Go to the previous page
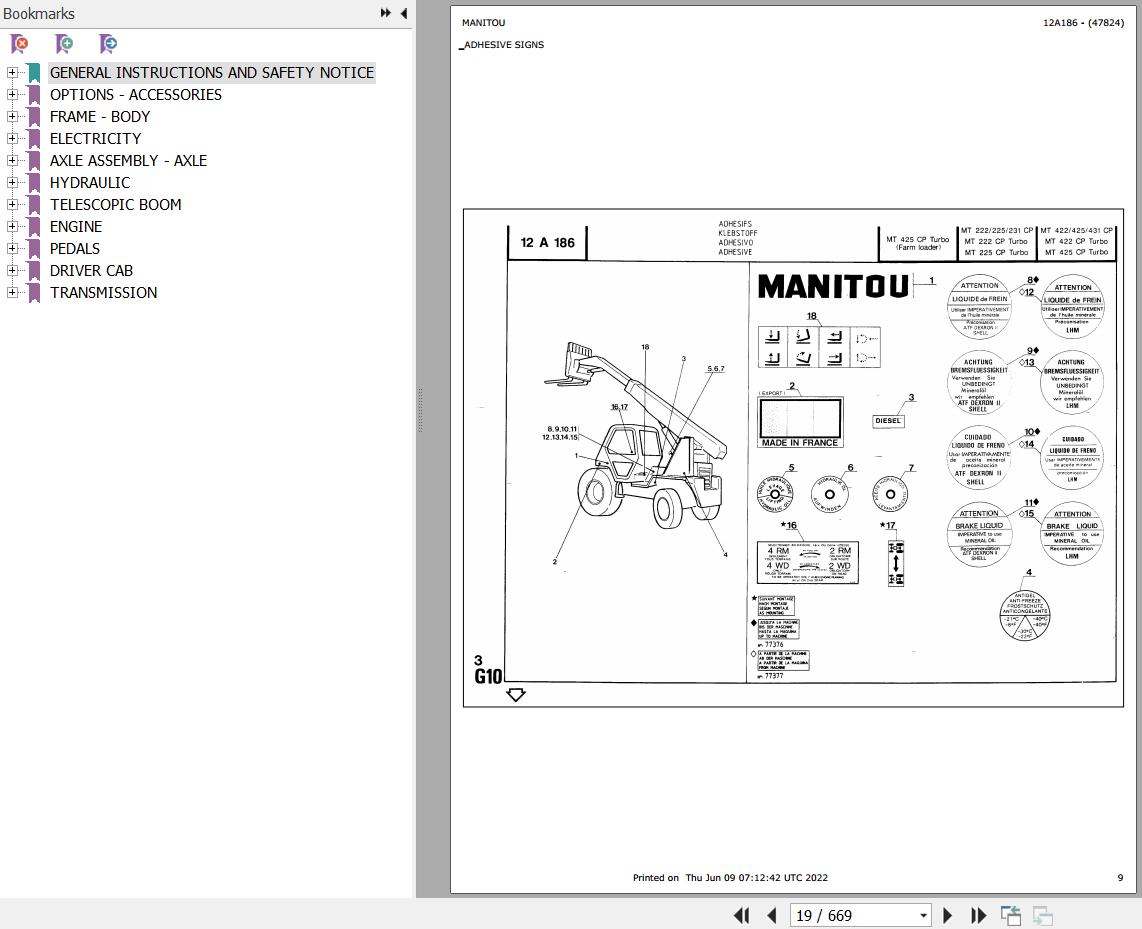 (772, 915)
